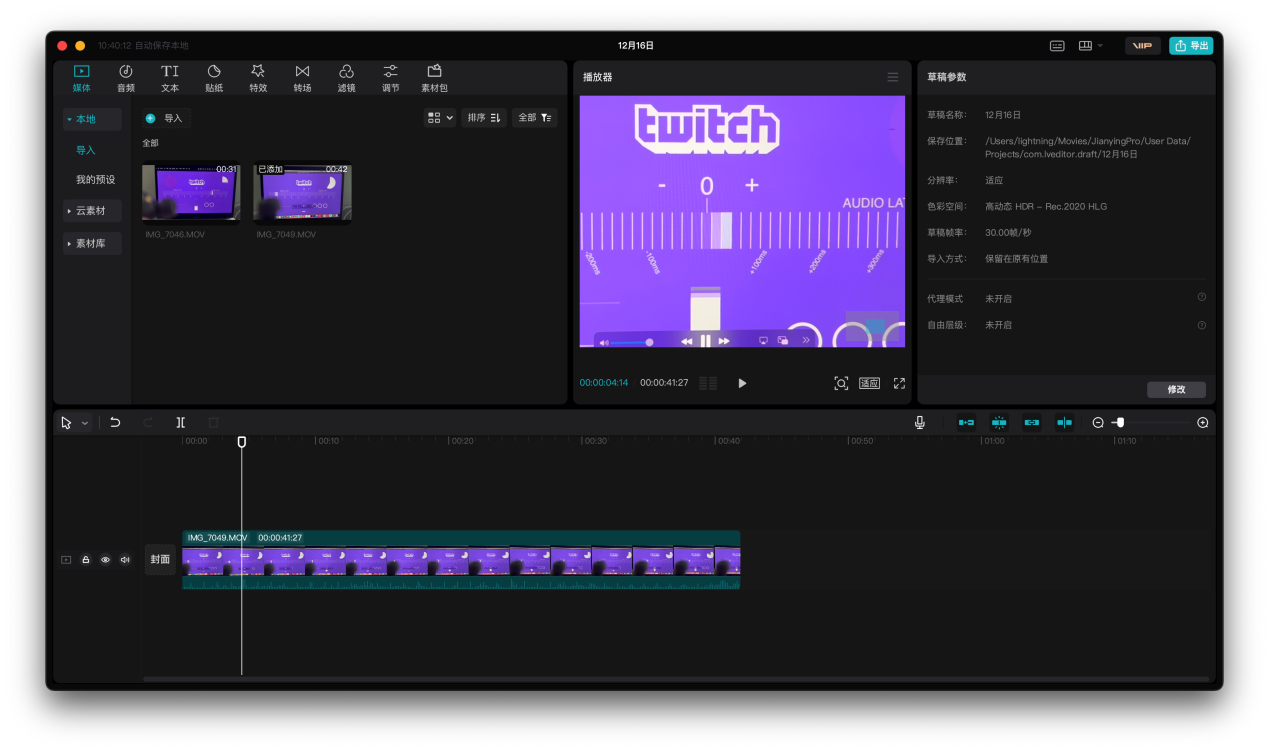Toggle clip linkage in the timeline
Image resolution: width=1269 pixels, height=751 pixels.
point(1032,423)
